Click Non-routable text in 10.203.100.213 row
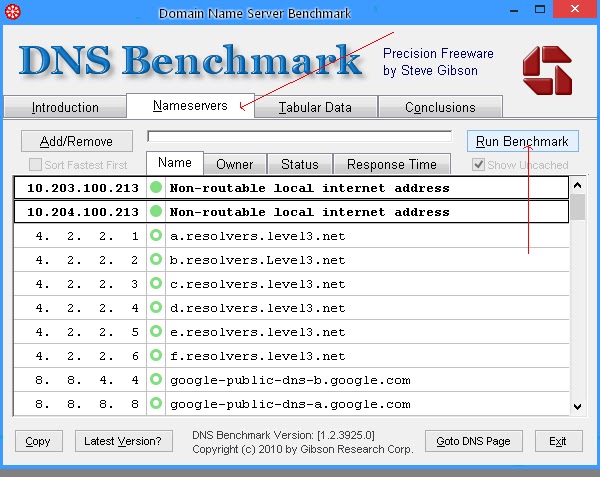600x477 pixels. (309, 188)
